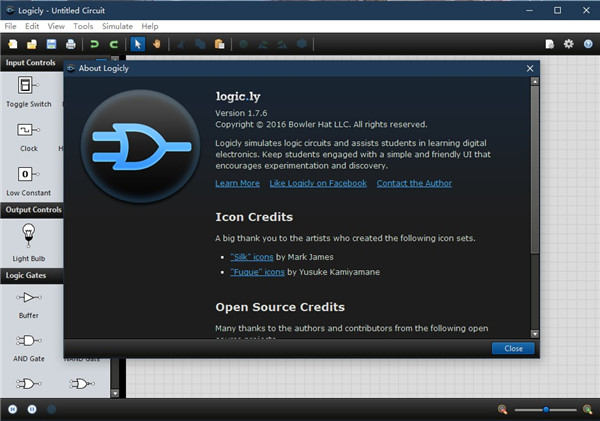Open the File menu
Viewport: 600px width, 421px height.
click(10, 26)
